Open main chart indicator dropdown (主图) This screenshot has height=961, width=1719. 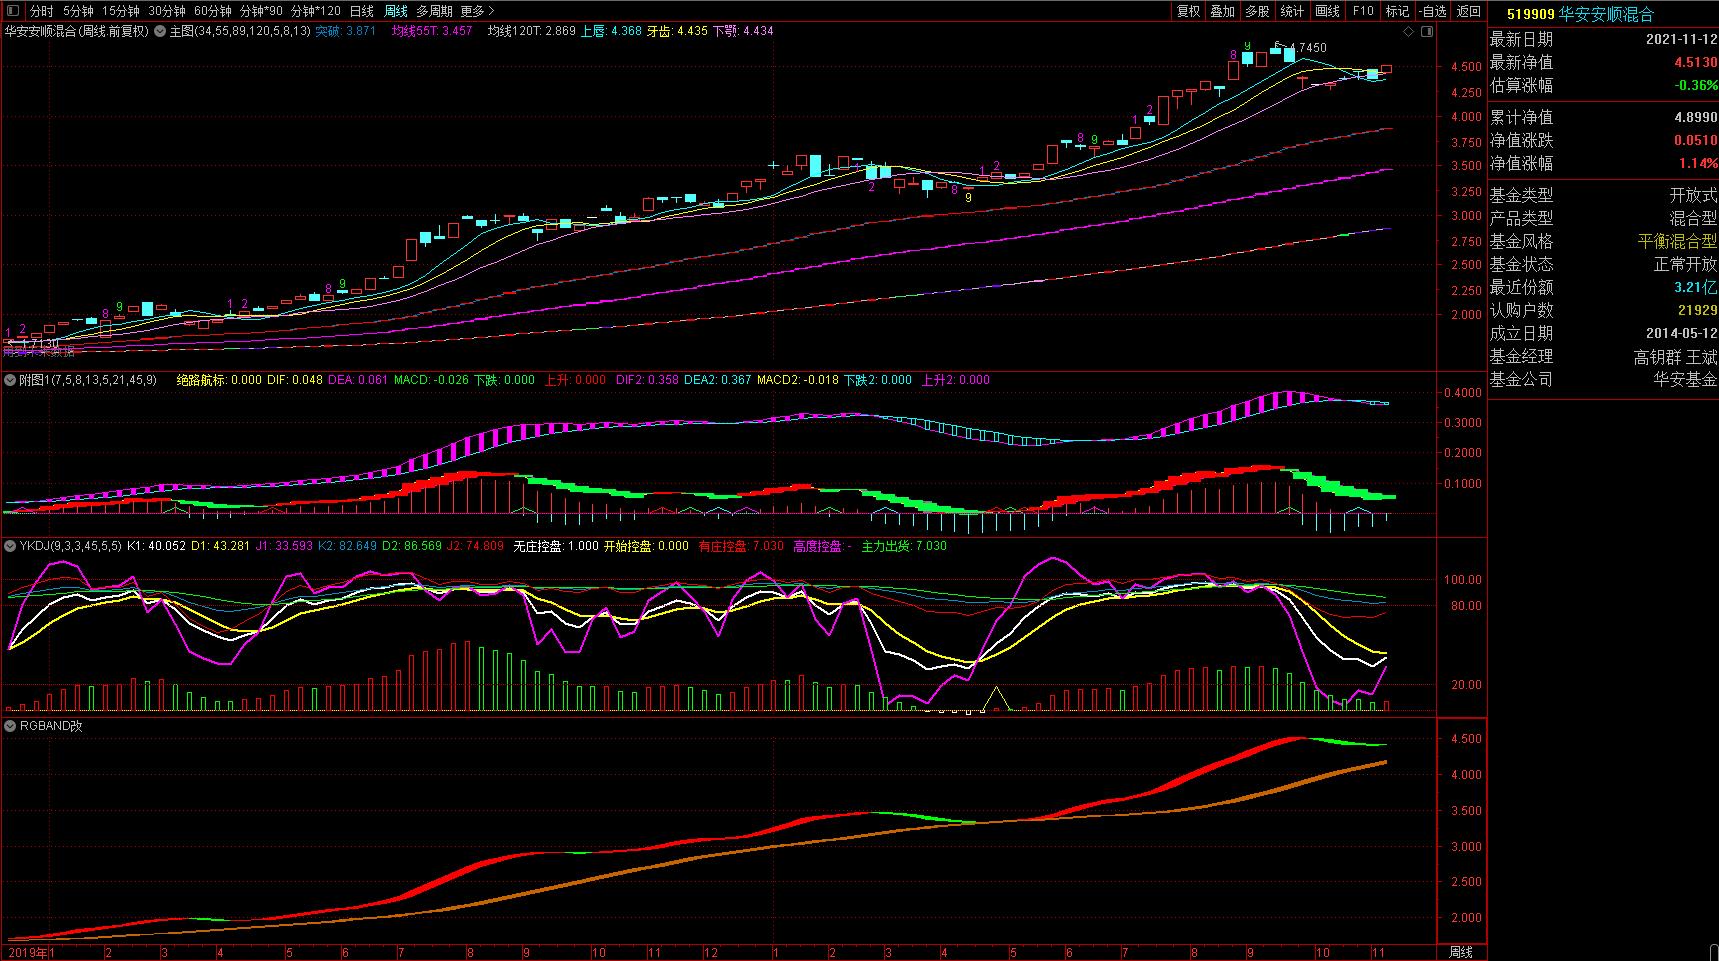(x=162, y=31)
